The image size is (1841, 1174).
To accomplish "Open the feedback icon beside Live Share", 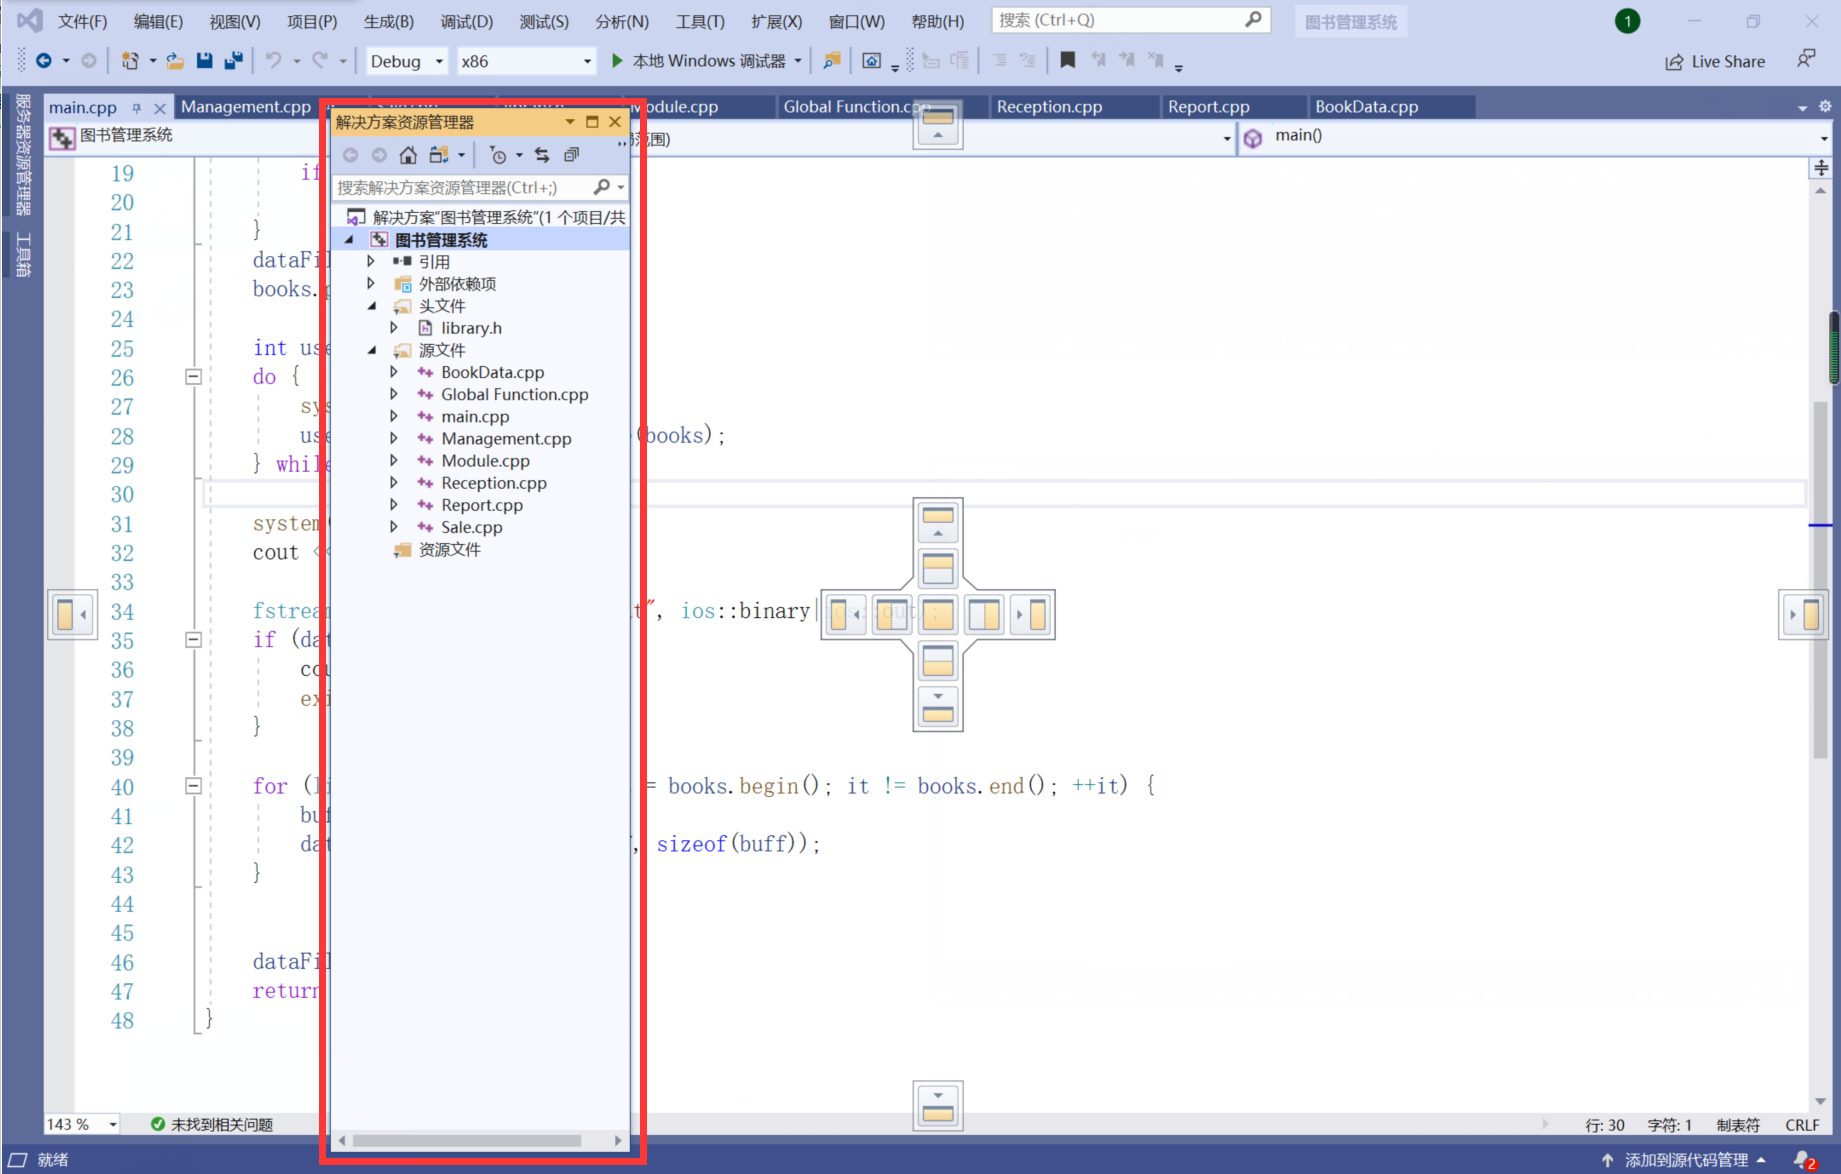I will click(x=1805, y=60).
